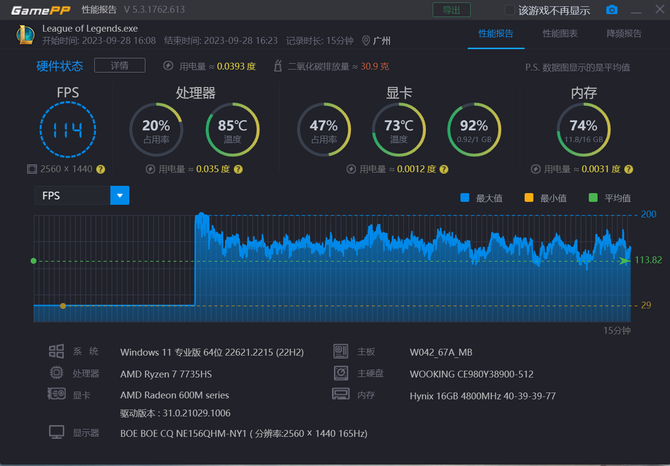This screenshot has width=670, height=466.
Task: Click W042_67A_MB motherboard text
Action: (441, 352)
